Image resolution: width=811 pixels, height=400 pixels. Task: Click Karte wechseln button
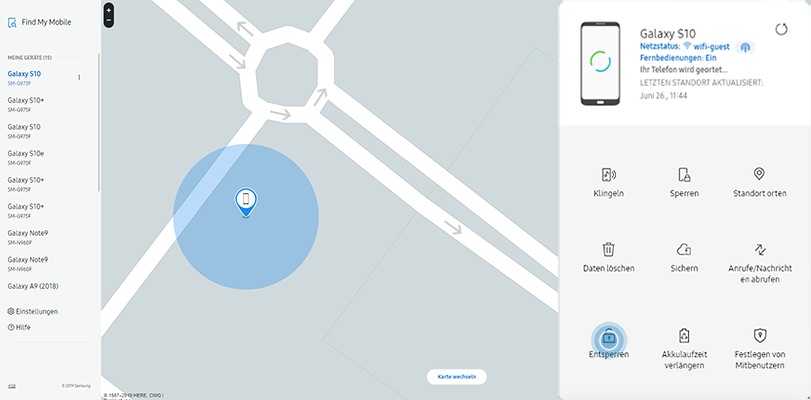coord(457,377)
